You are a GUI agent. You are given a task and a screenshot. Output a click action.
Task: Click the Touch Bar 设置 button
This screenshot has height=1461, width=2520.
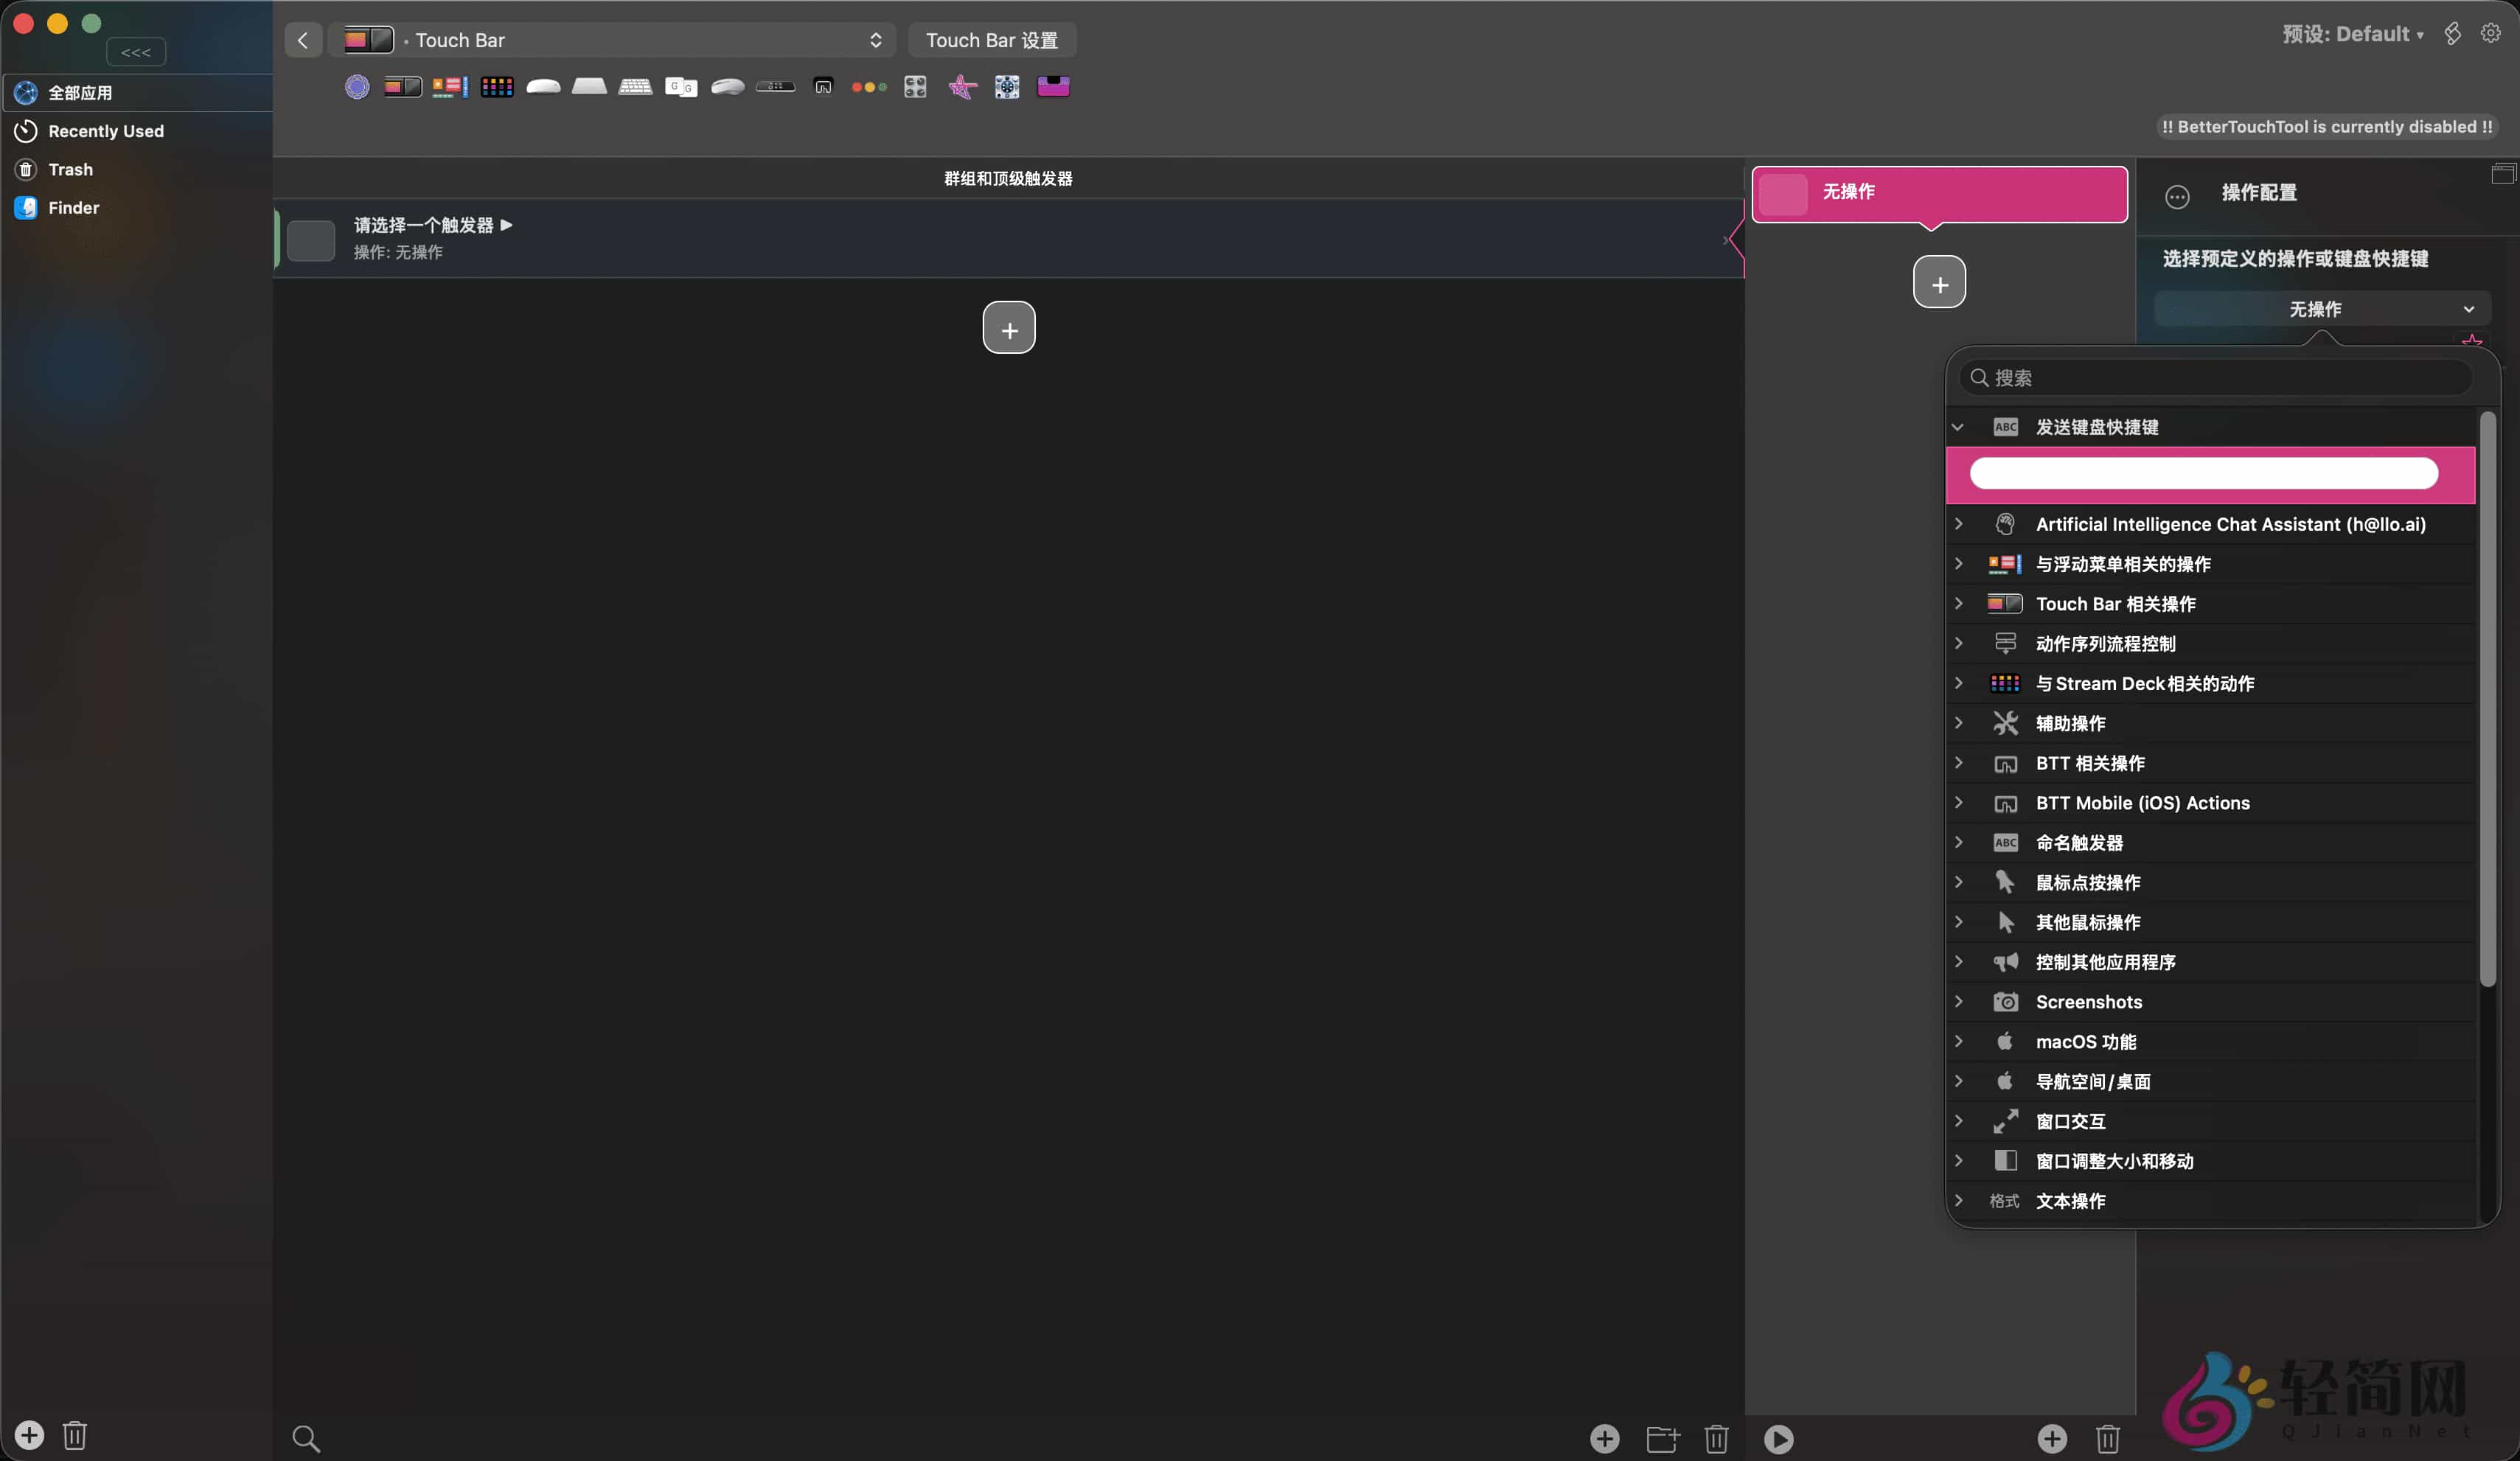coord(991,40)
